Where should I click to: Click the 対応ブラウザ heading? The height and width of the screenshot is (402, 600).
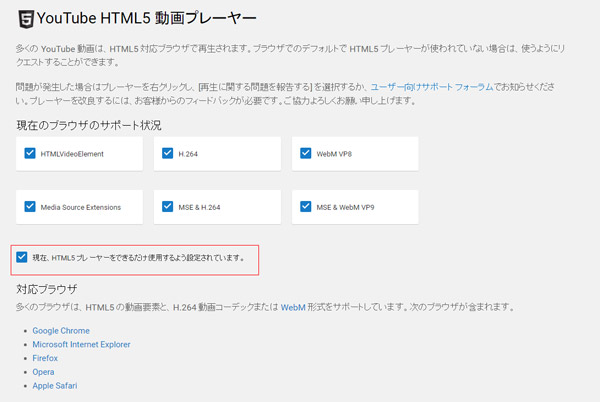pyautogui.click(x=47, y=289)
